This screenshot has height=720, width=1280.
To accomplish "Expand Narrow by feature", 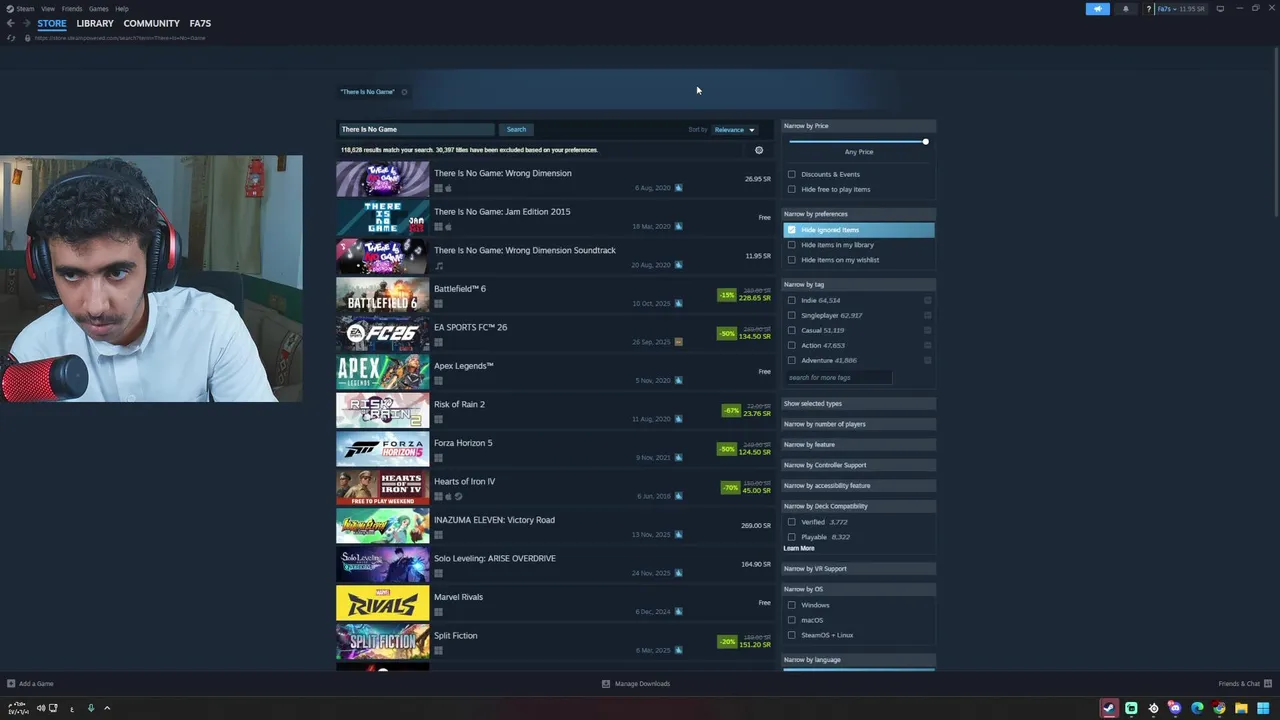I will point(859,445).
